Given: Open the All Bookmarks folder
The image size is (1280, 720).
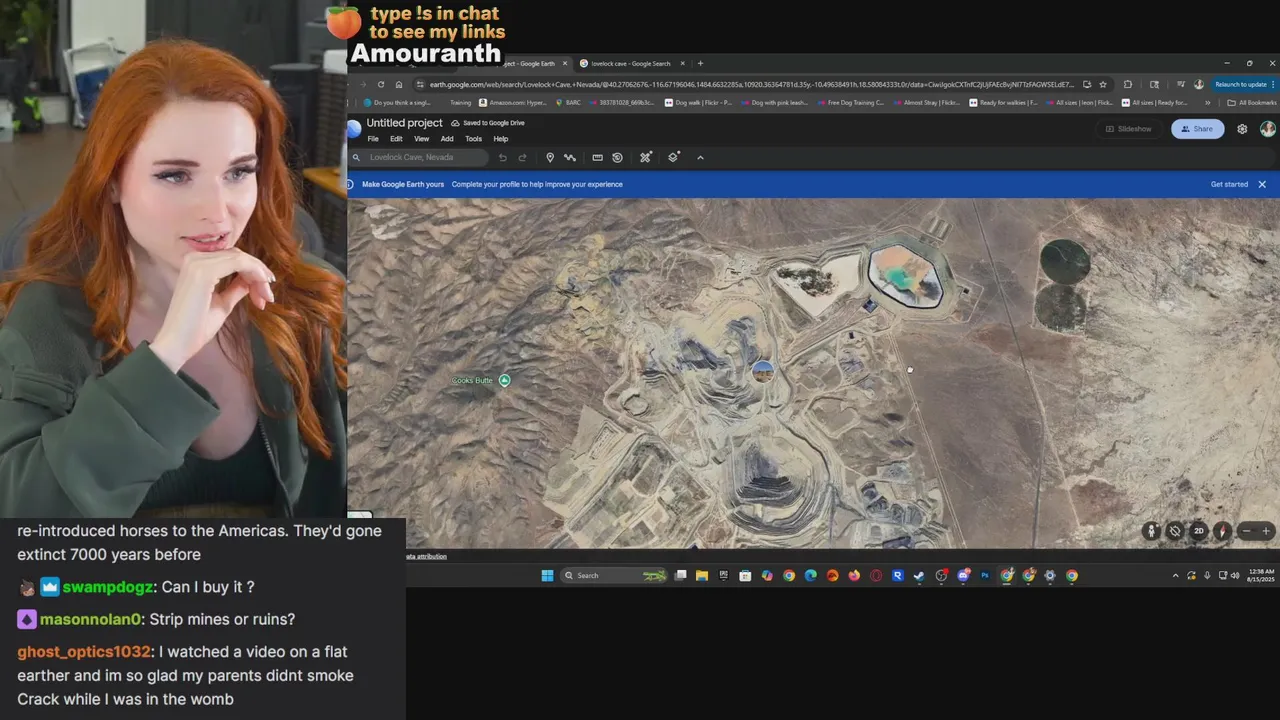Looking at the screenshot, I should pos(1253,102).
